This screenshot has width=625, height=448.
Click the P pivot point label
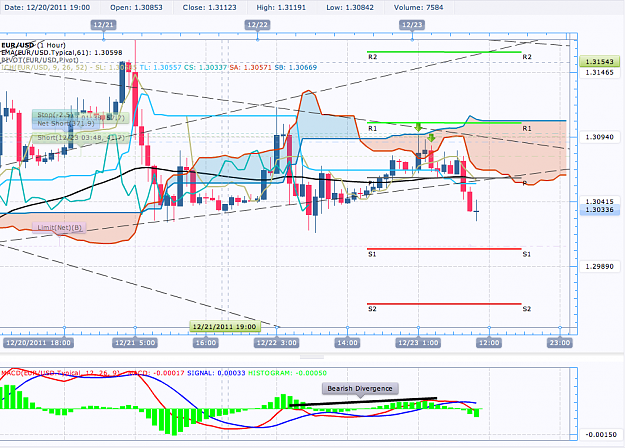pos(525,183)
